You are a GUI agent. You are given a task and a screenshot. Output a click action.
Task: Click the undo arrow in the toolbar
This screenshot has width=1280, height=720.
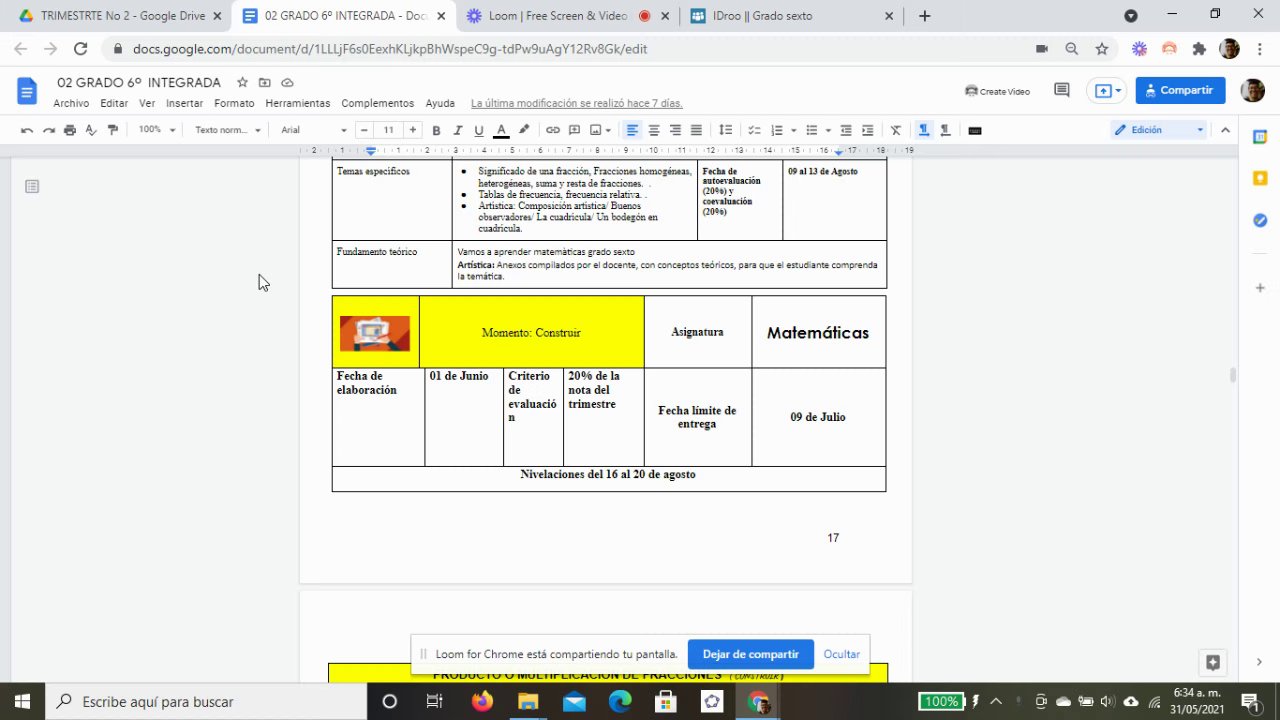pyautogui.click(x=27, y=130)
